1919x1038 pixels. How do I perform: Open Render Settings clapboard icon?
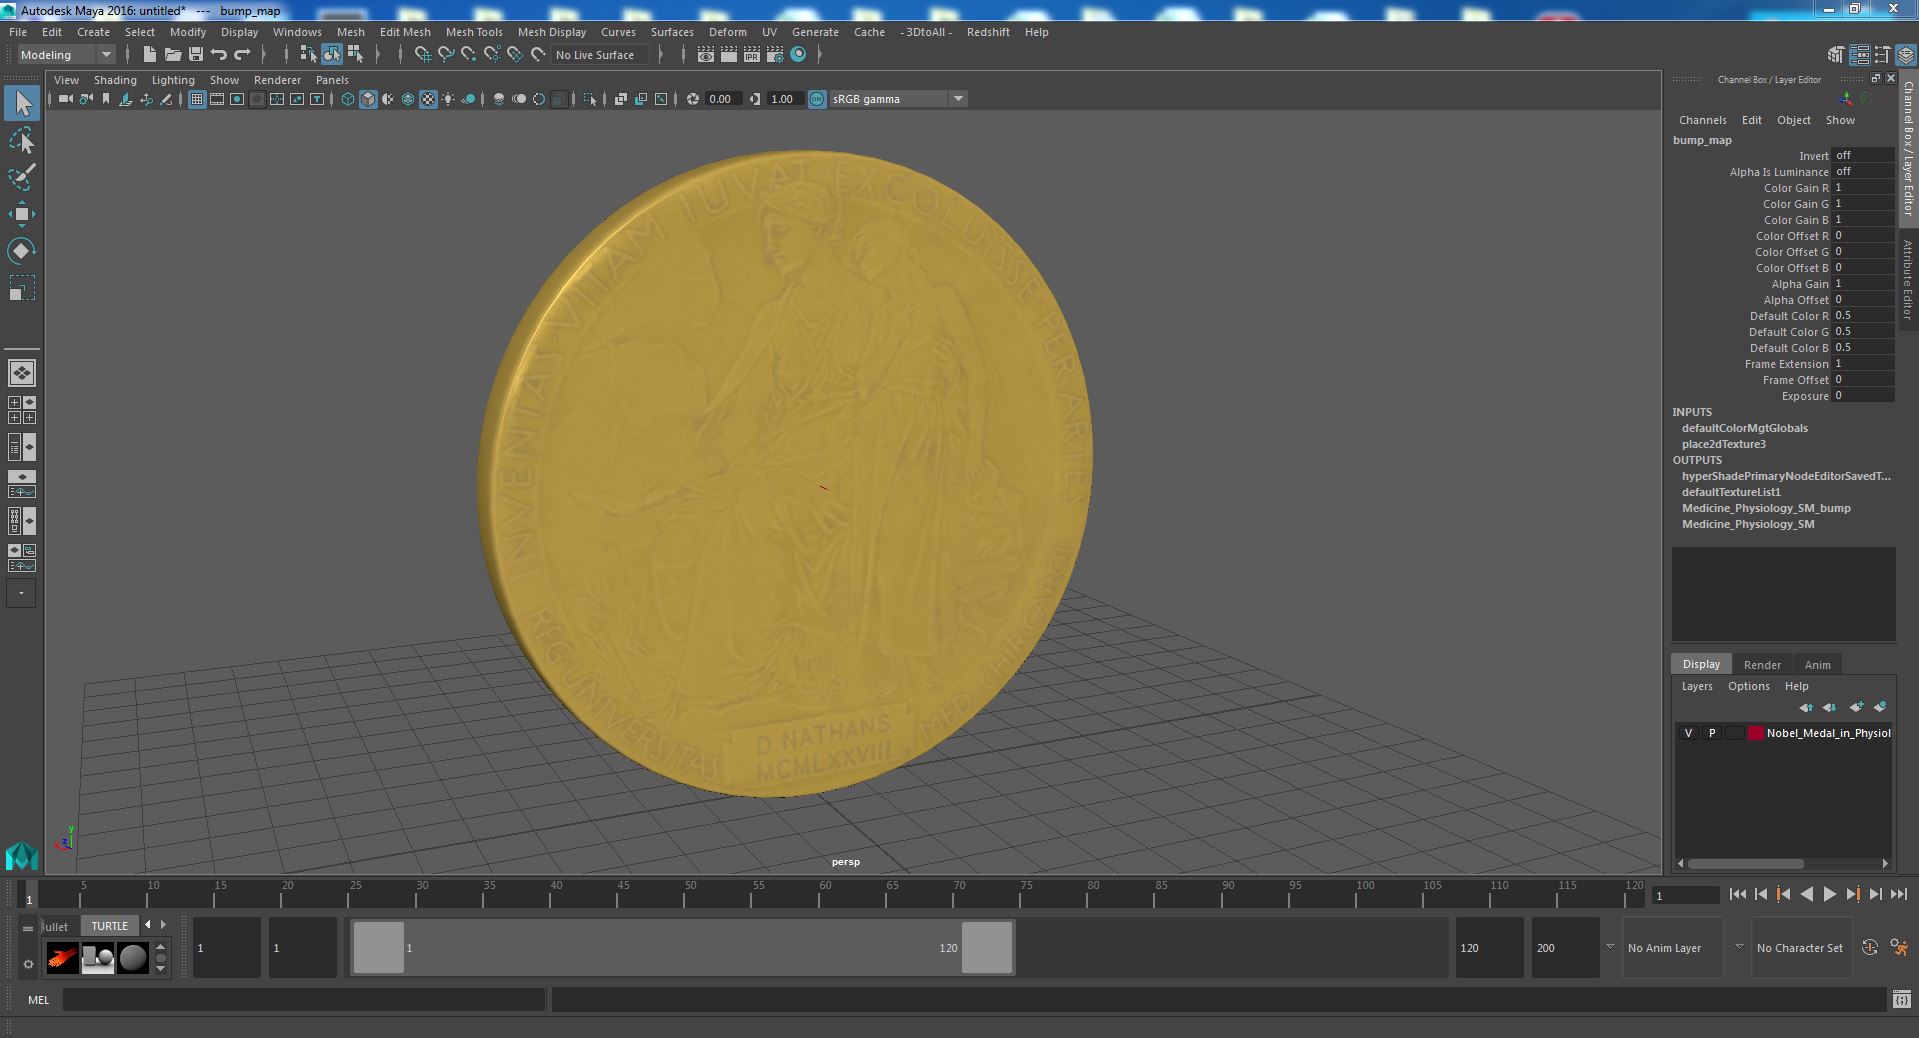point(775,55)
